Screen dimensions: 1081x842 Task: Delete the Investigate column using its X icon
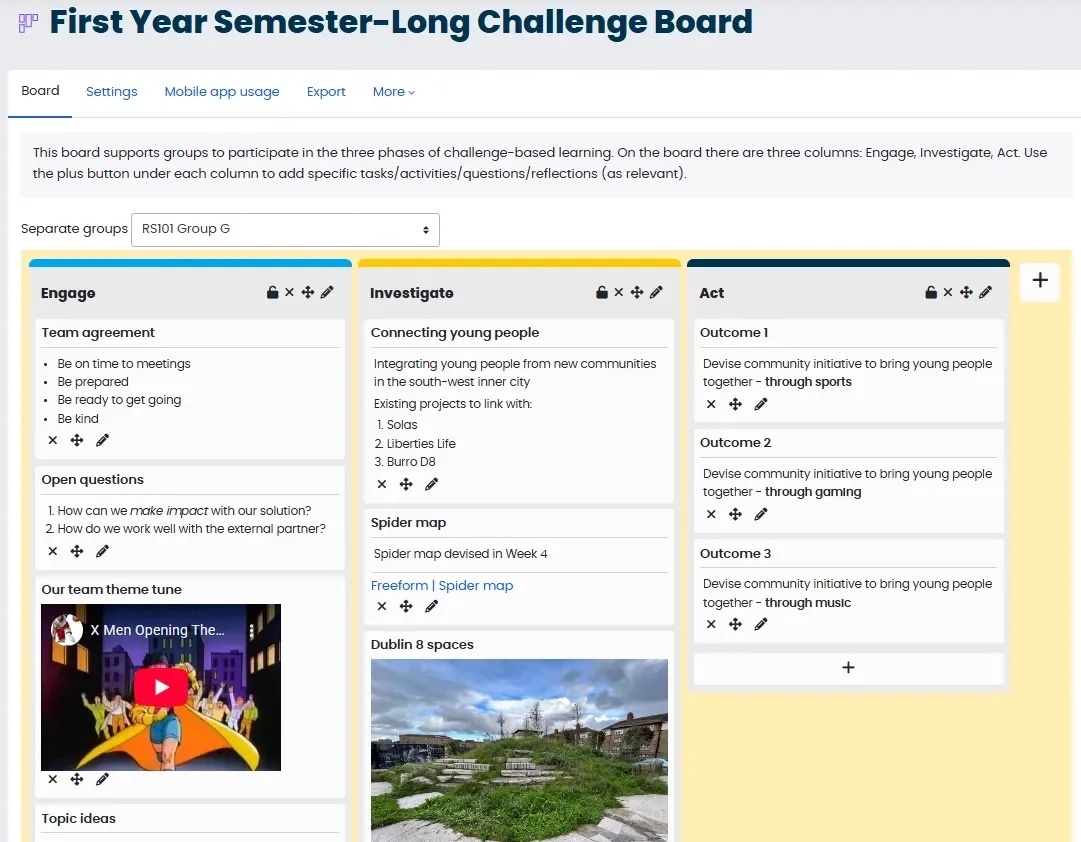click(x=618, y=292)
